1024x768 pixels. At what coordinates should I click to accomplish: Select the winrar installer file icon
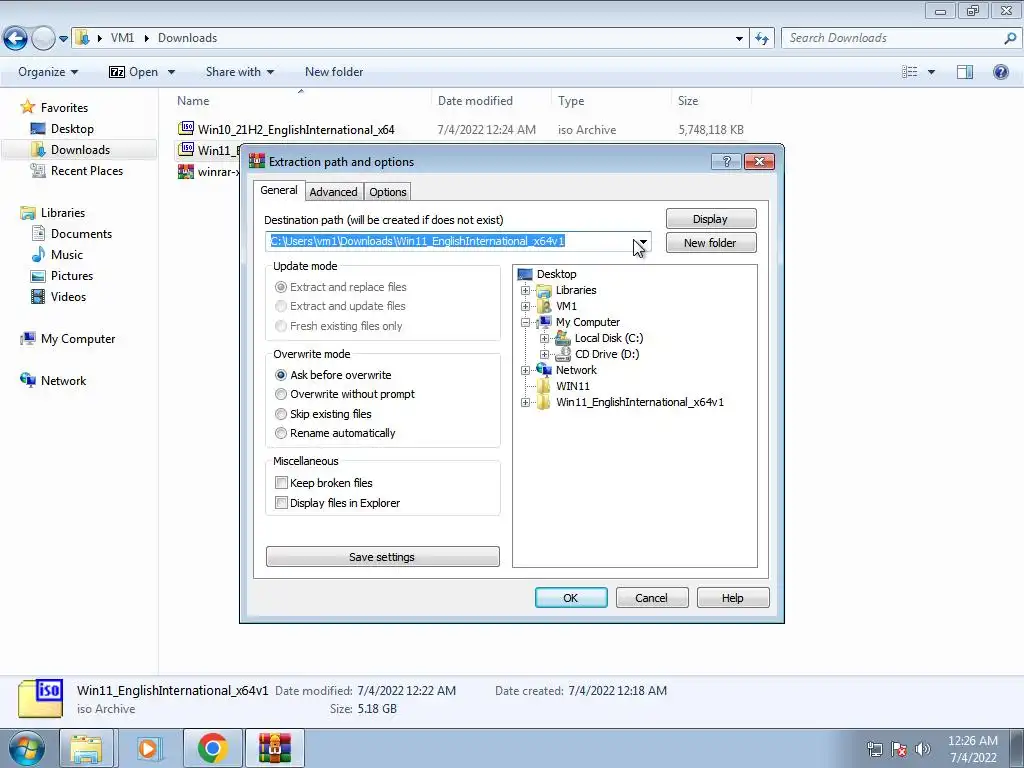click(186, 171)
